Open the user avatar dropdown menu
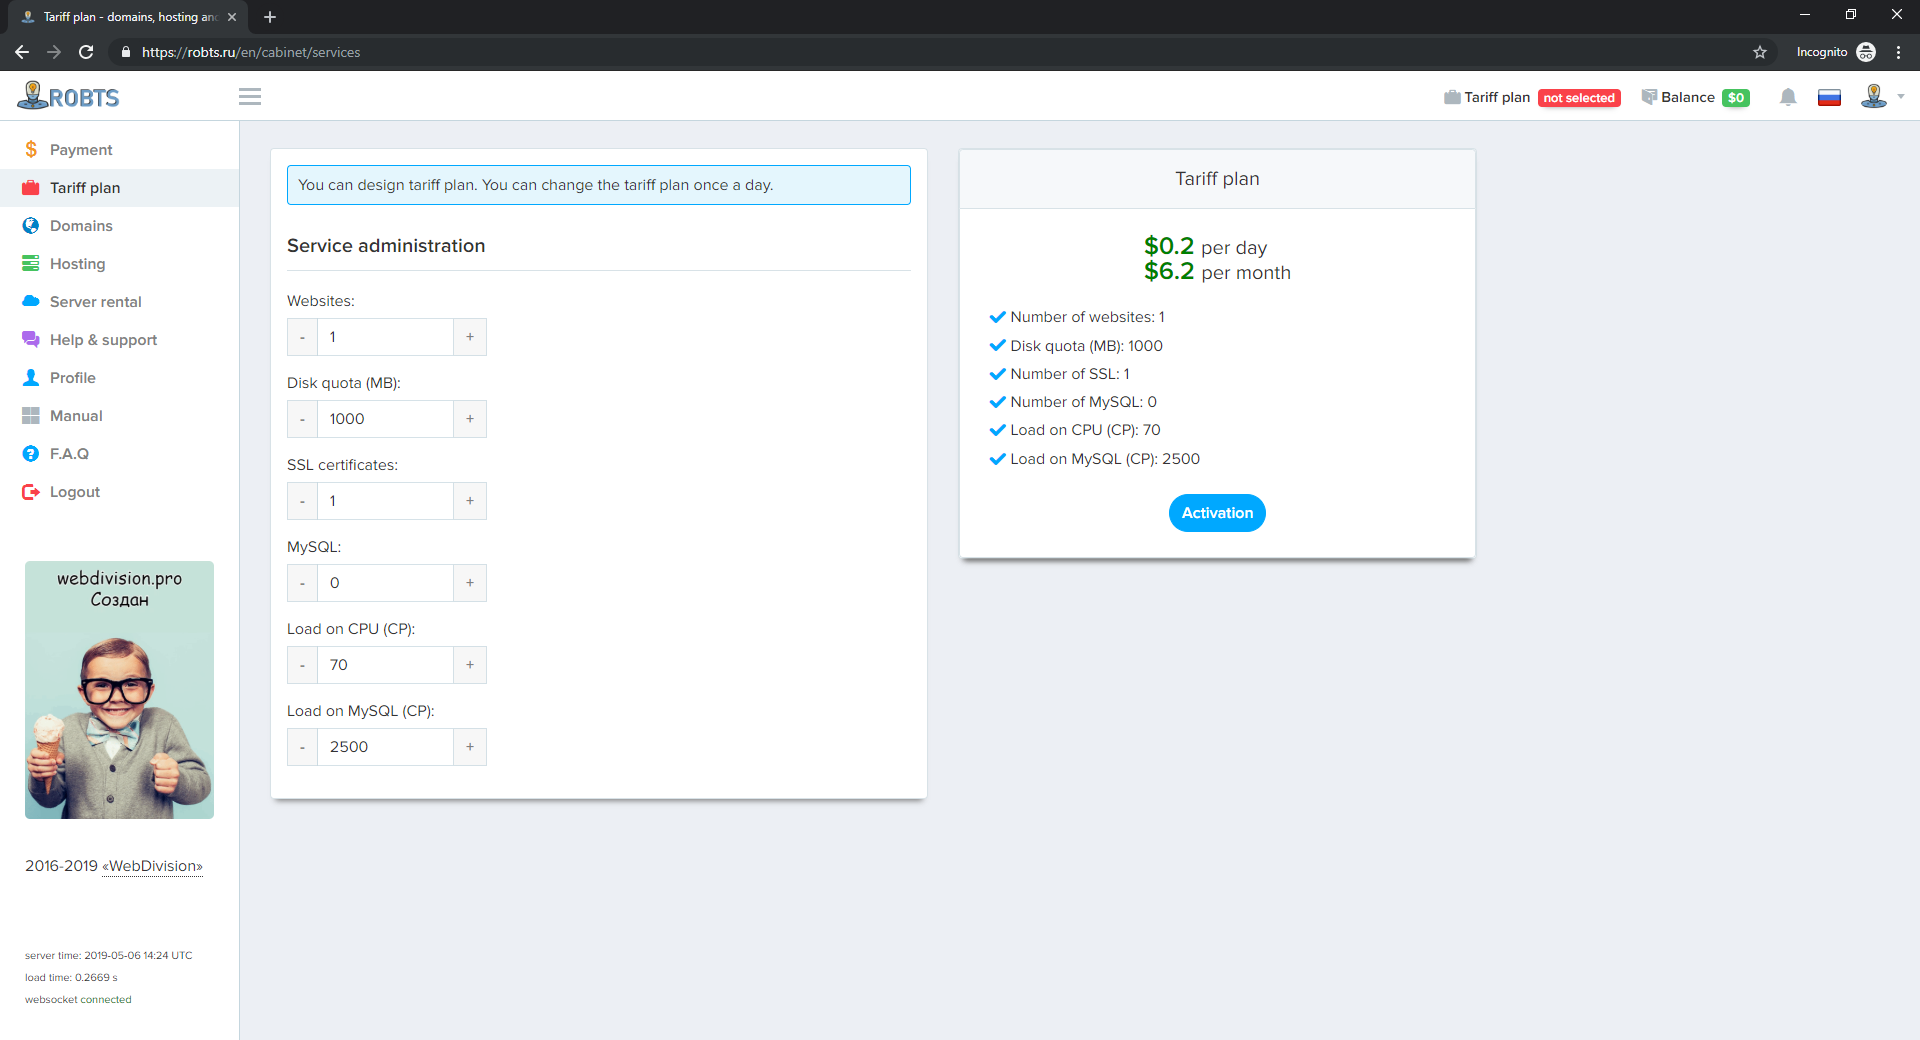Image resolution: width=1920 pixels, height=1040 pixels. (1880, 97)
